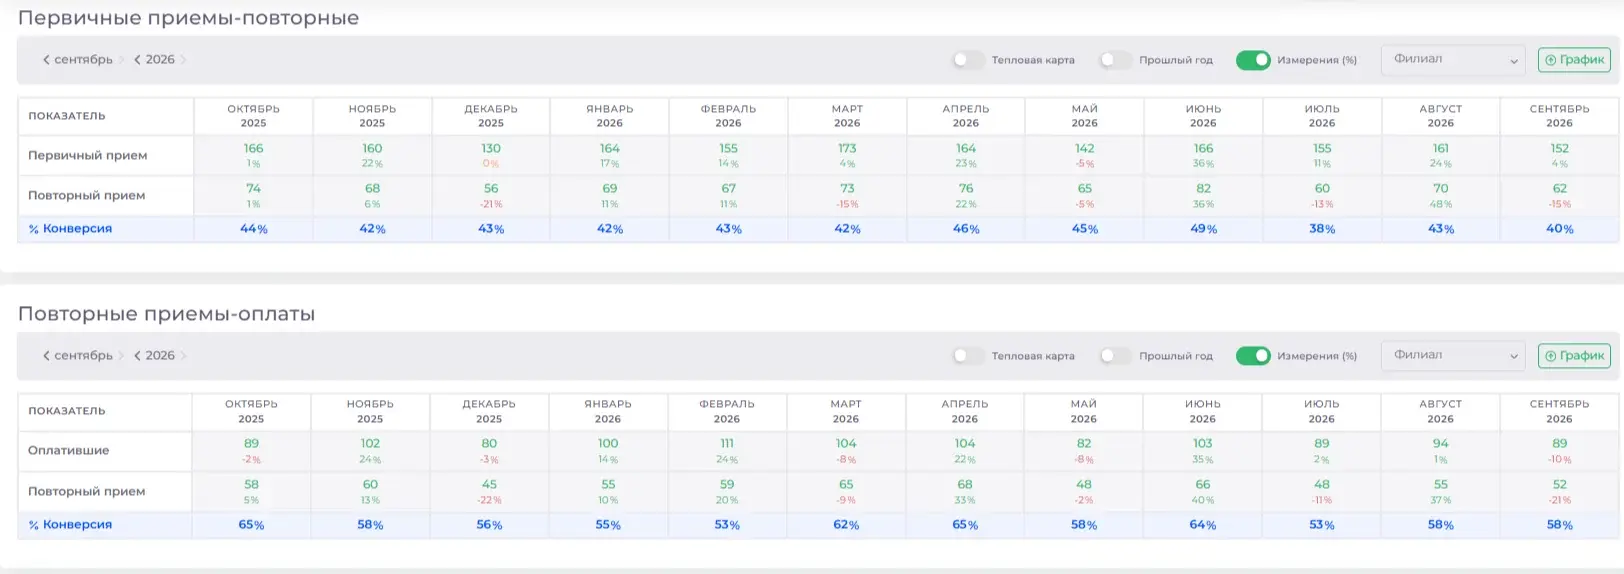Enable Прошлый год toggle in payments section
This screenshot has width=1624, height=574.
(1115, 356)
